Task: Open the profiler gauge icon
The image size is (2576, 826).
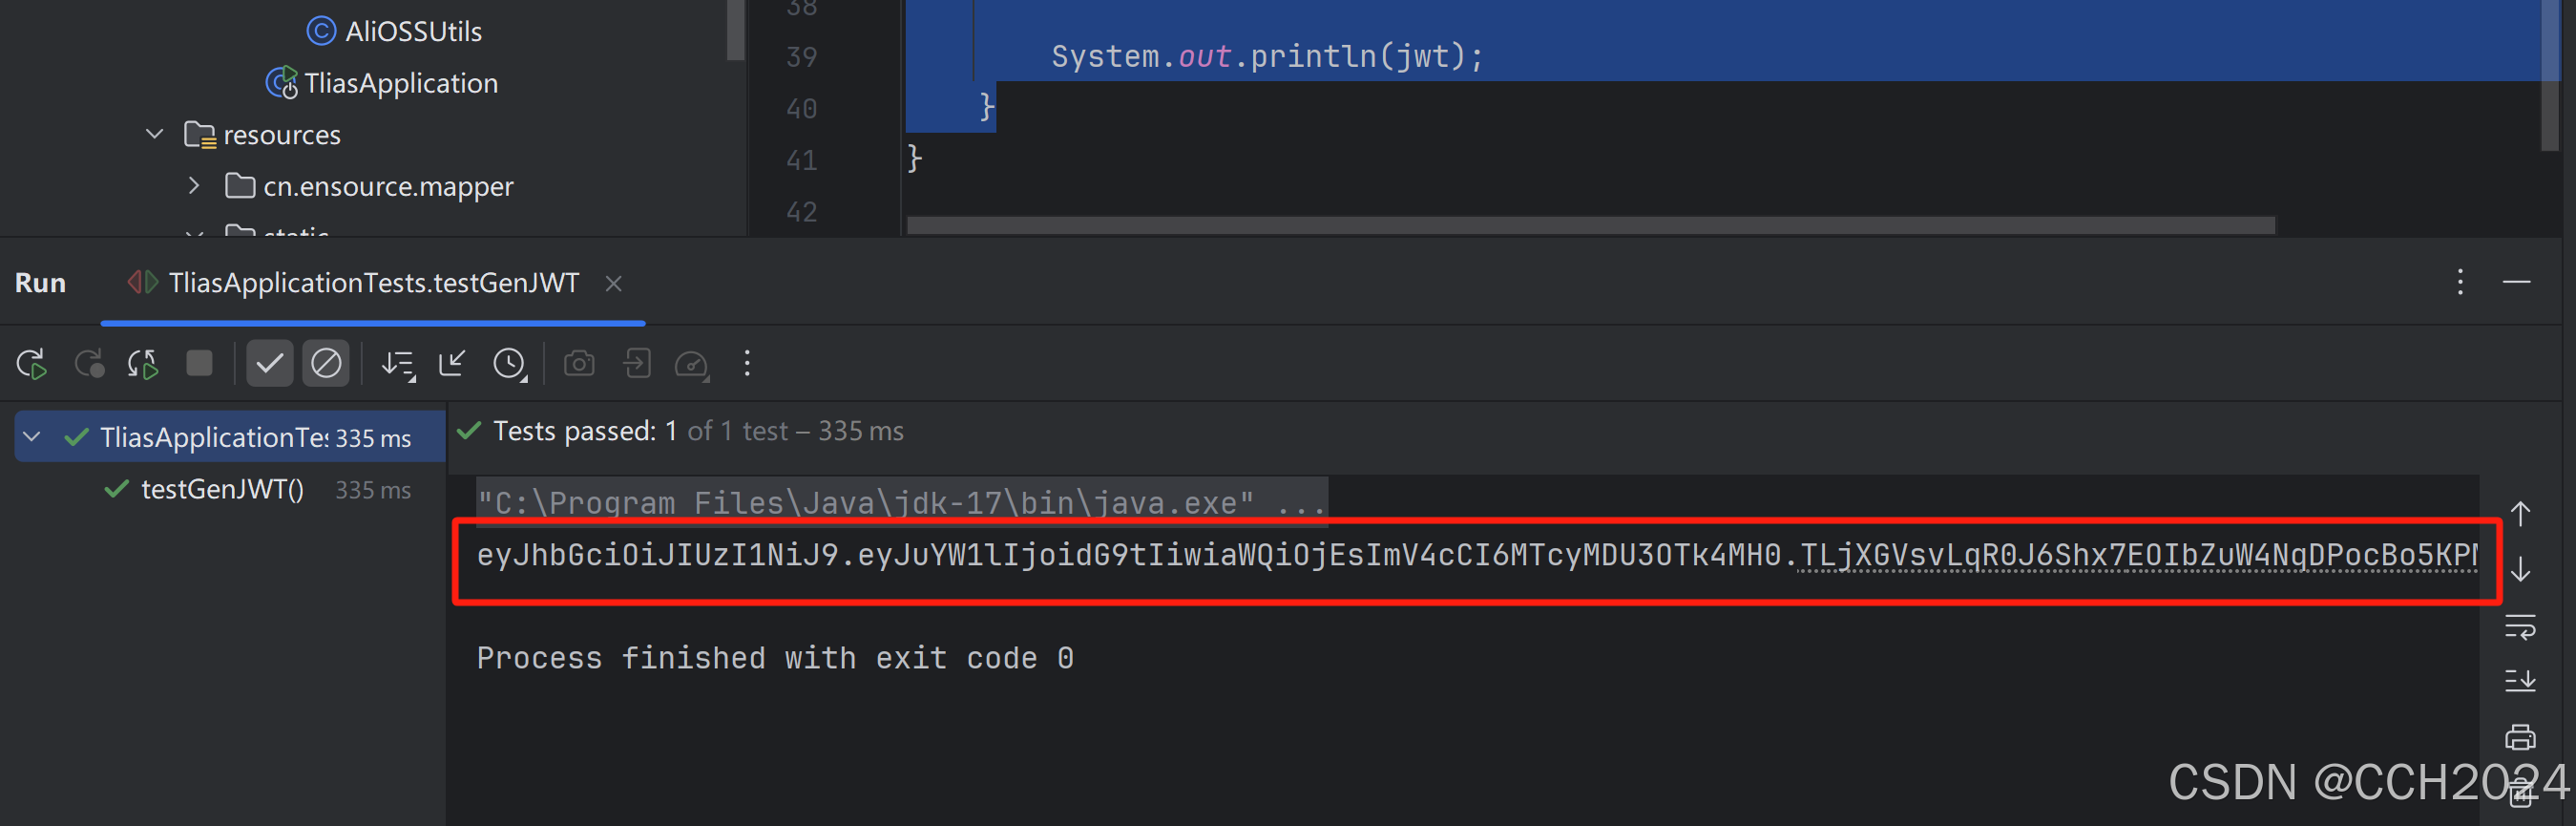Action: (692, 363)
